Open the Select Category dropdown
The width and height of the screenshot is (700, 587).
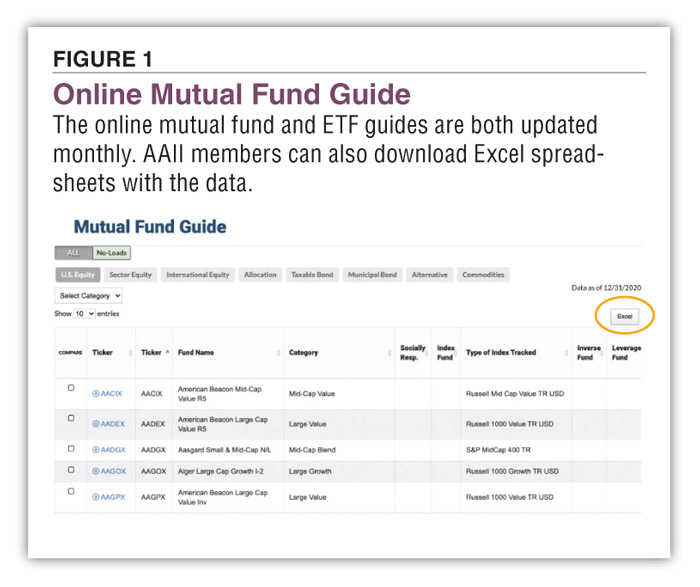(x=88, y=296)
